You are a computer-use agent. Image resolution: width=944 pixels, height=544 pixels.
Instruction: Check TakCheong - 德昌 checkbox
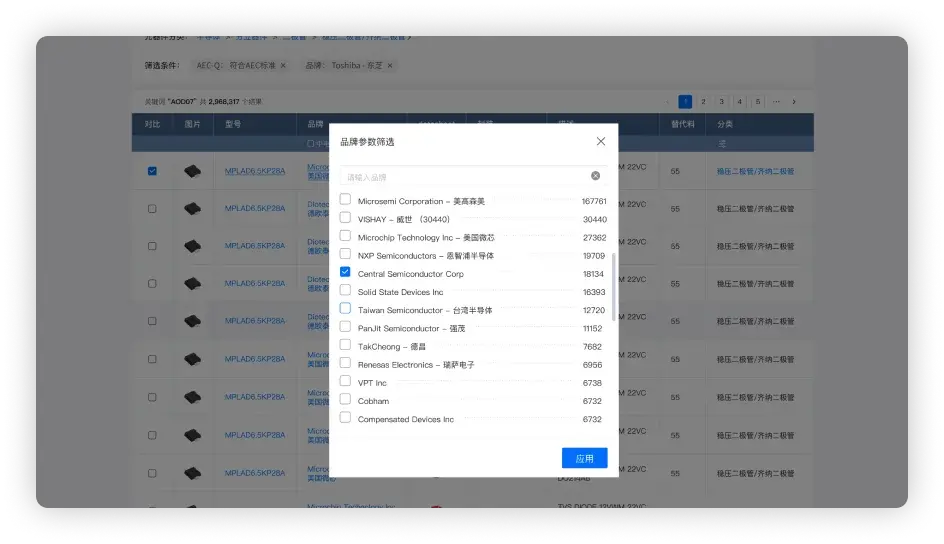click(345, 344)
